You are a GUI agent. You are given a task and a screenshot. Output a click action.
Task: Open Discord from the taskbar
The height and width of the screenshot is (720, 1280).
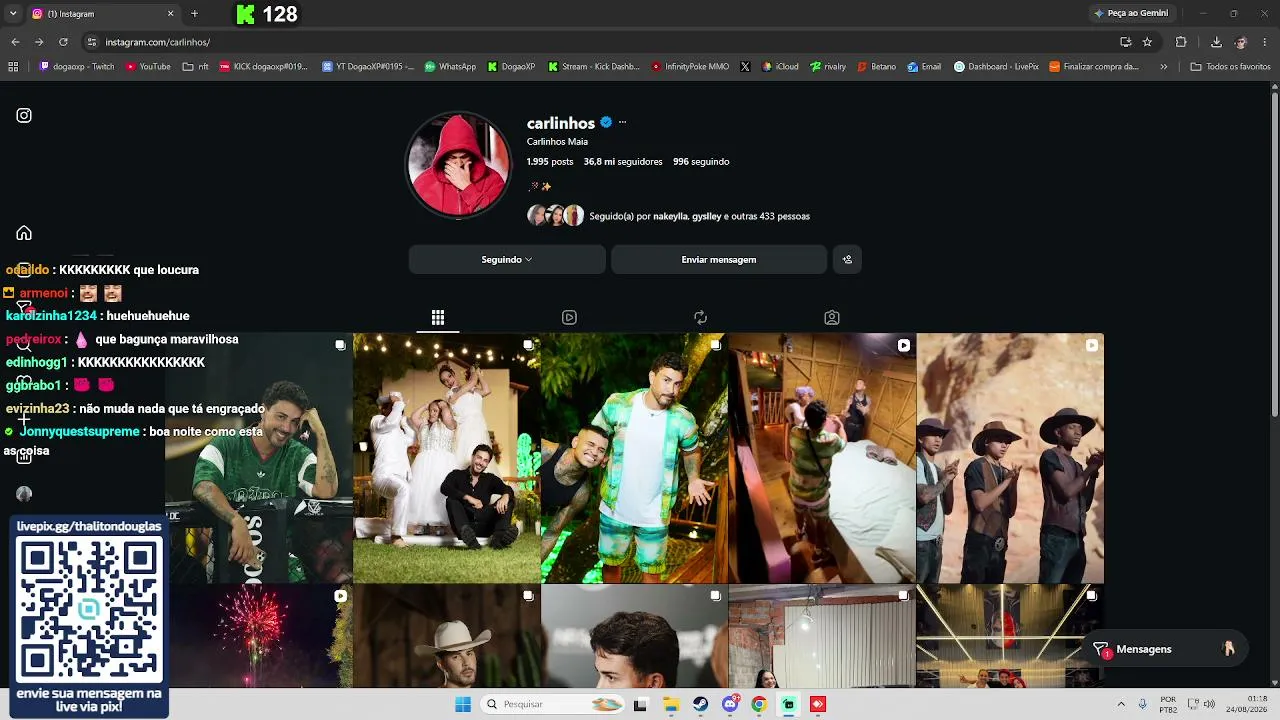click(731, 704)
